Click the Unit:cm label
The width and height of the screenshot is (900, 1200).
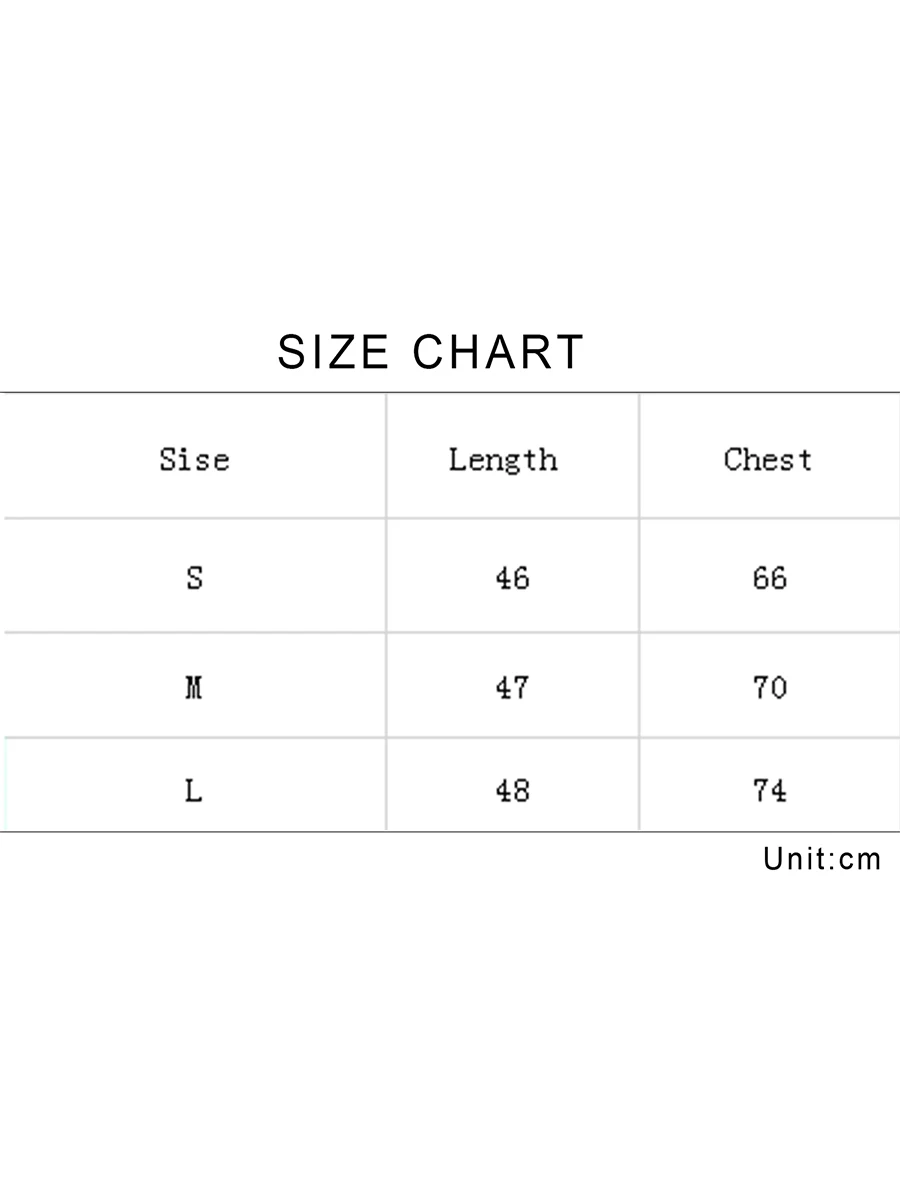point(822,859)
